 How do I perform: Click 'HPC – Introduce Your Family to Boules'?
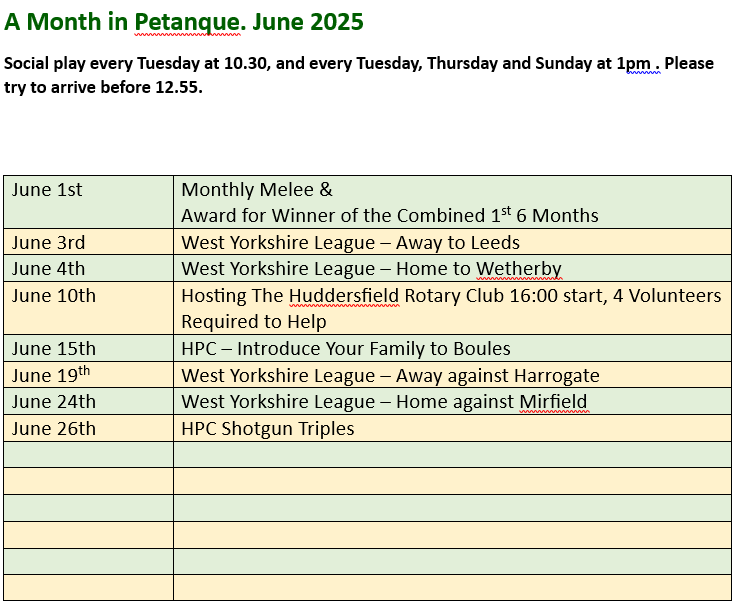(x=345, y=349)
